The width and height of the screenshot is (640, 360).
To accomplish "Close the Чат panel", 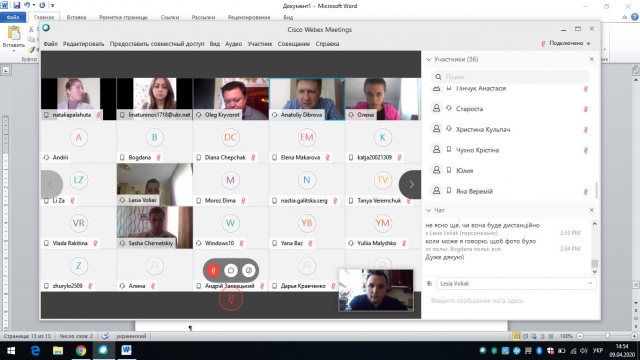I will click(x=592, y=210).
